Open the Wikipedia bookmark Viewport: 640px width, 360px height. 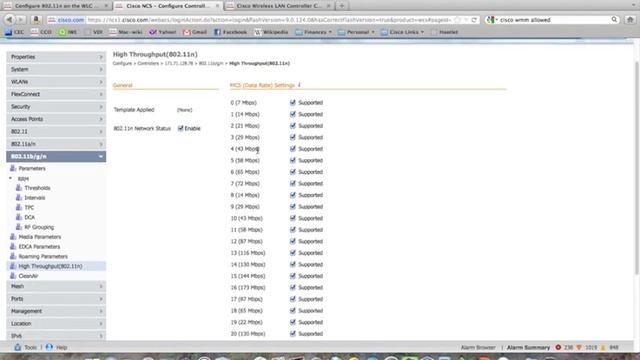coord(271,32)
